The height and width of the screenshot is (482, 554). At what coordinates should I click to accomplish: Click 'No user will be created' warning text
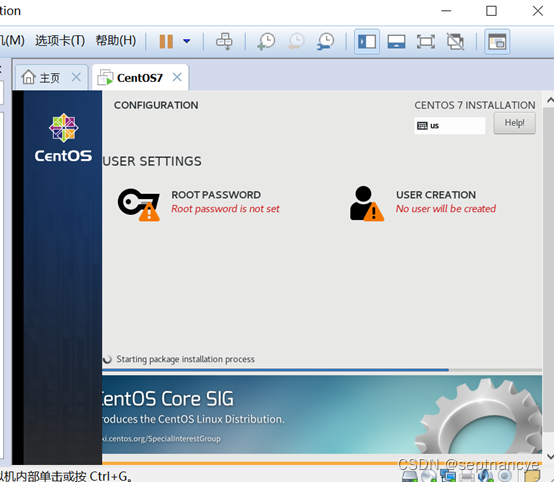click(x=446, y=209)
